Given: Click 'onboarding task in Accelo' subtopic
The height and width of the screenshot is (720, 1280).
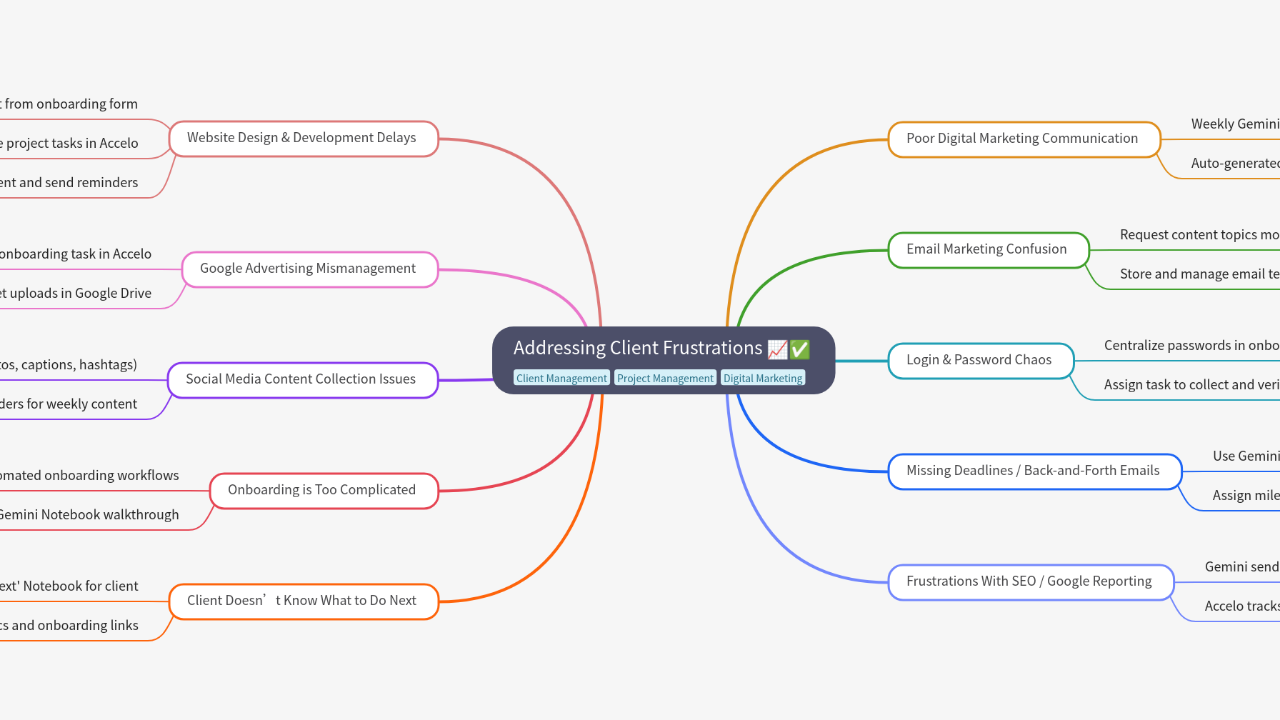Looking at the screenshot, I should pos(76,254).
